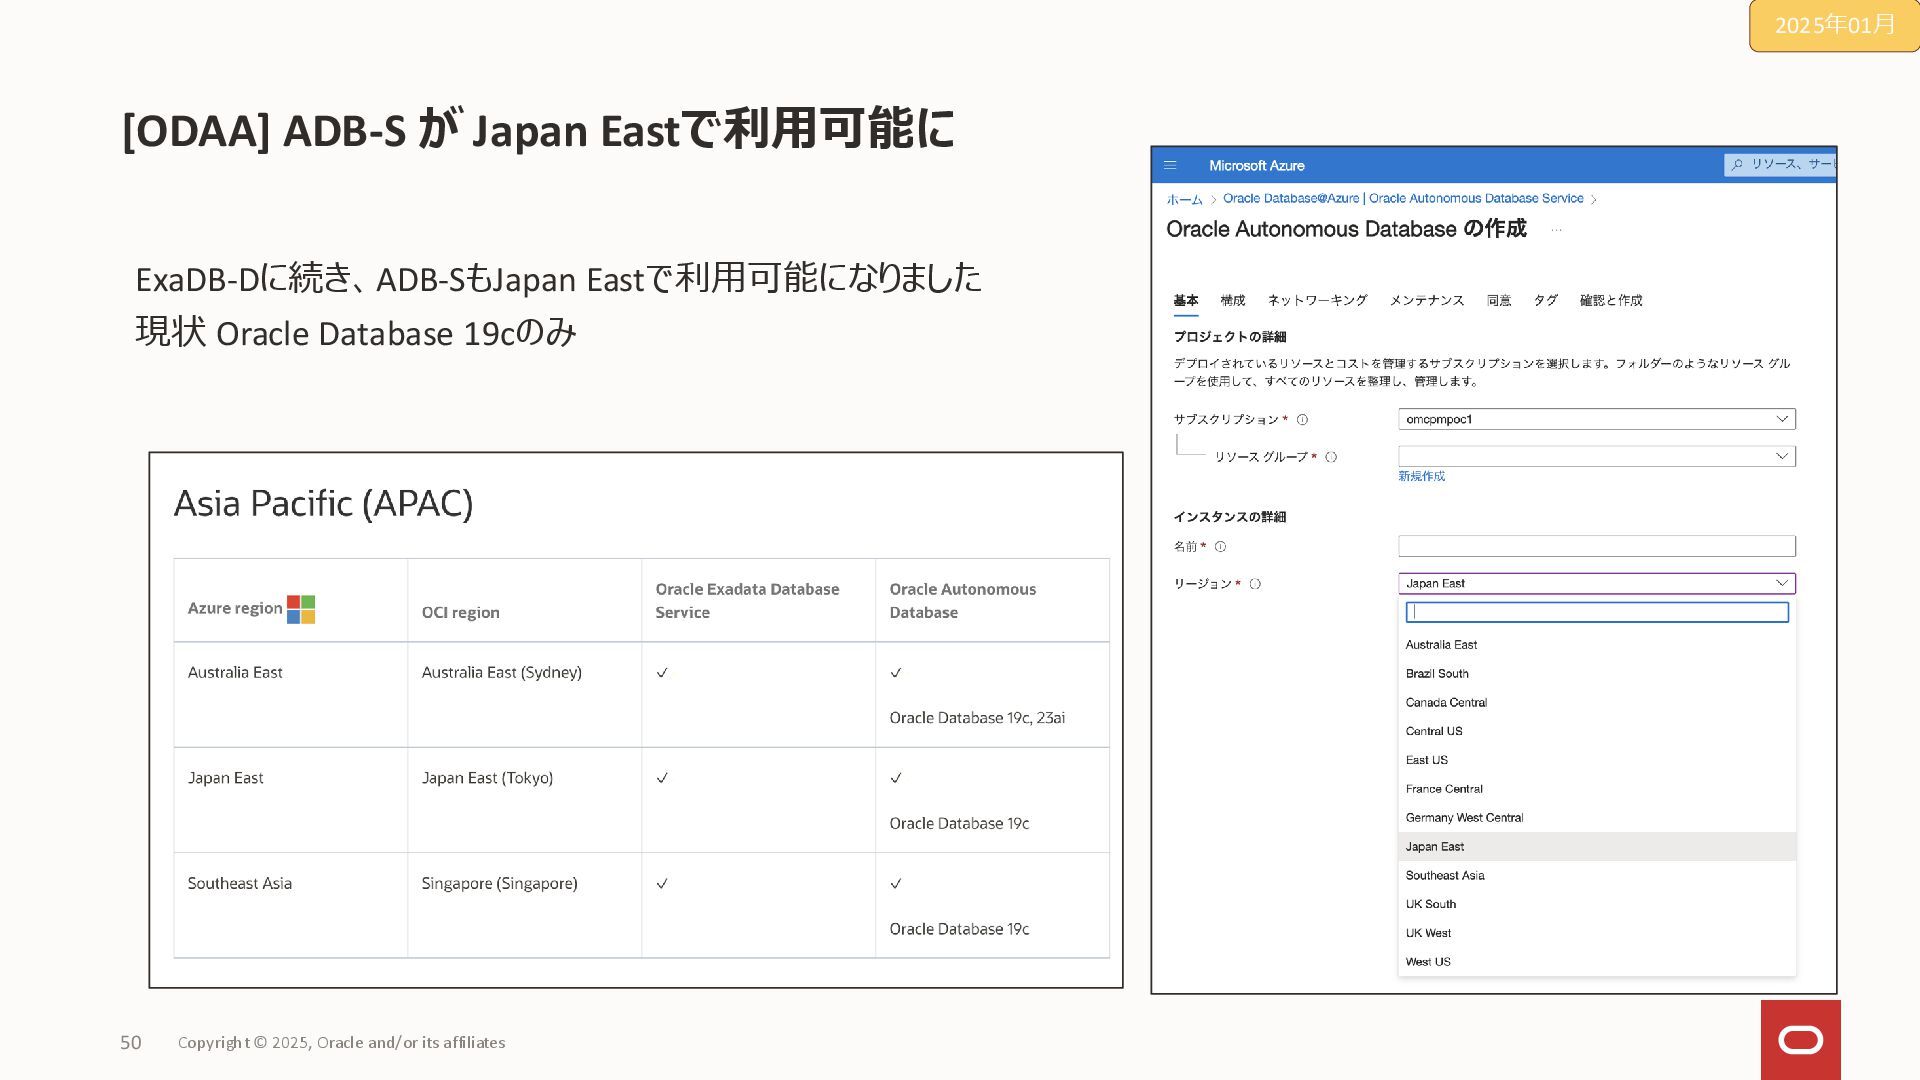The image size is (1920, 1080).
Task: Switch to the 確認と作成 tab
Action: click(x=1610, y=301)
